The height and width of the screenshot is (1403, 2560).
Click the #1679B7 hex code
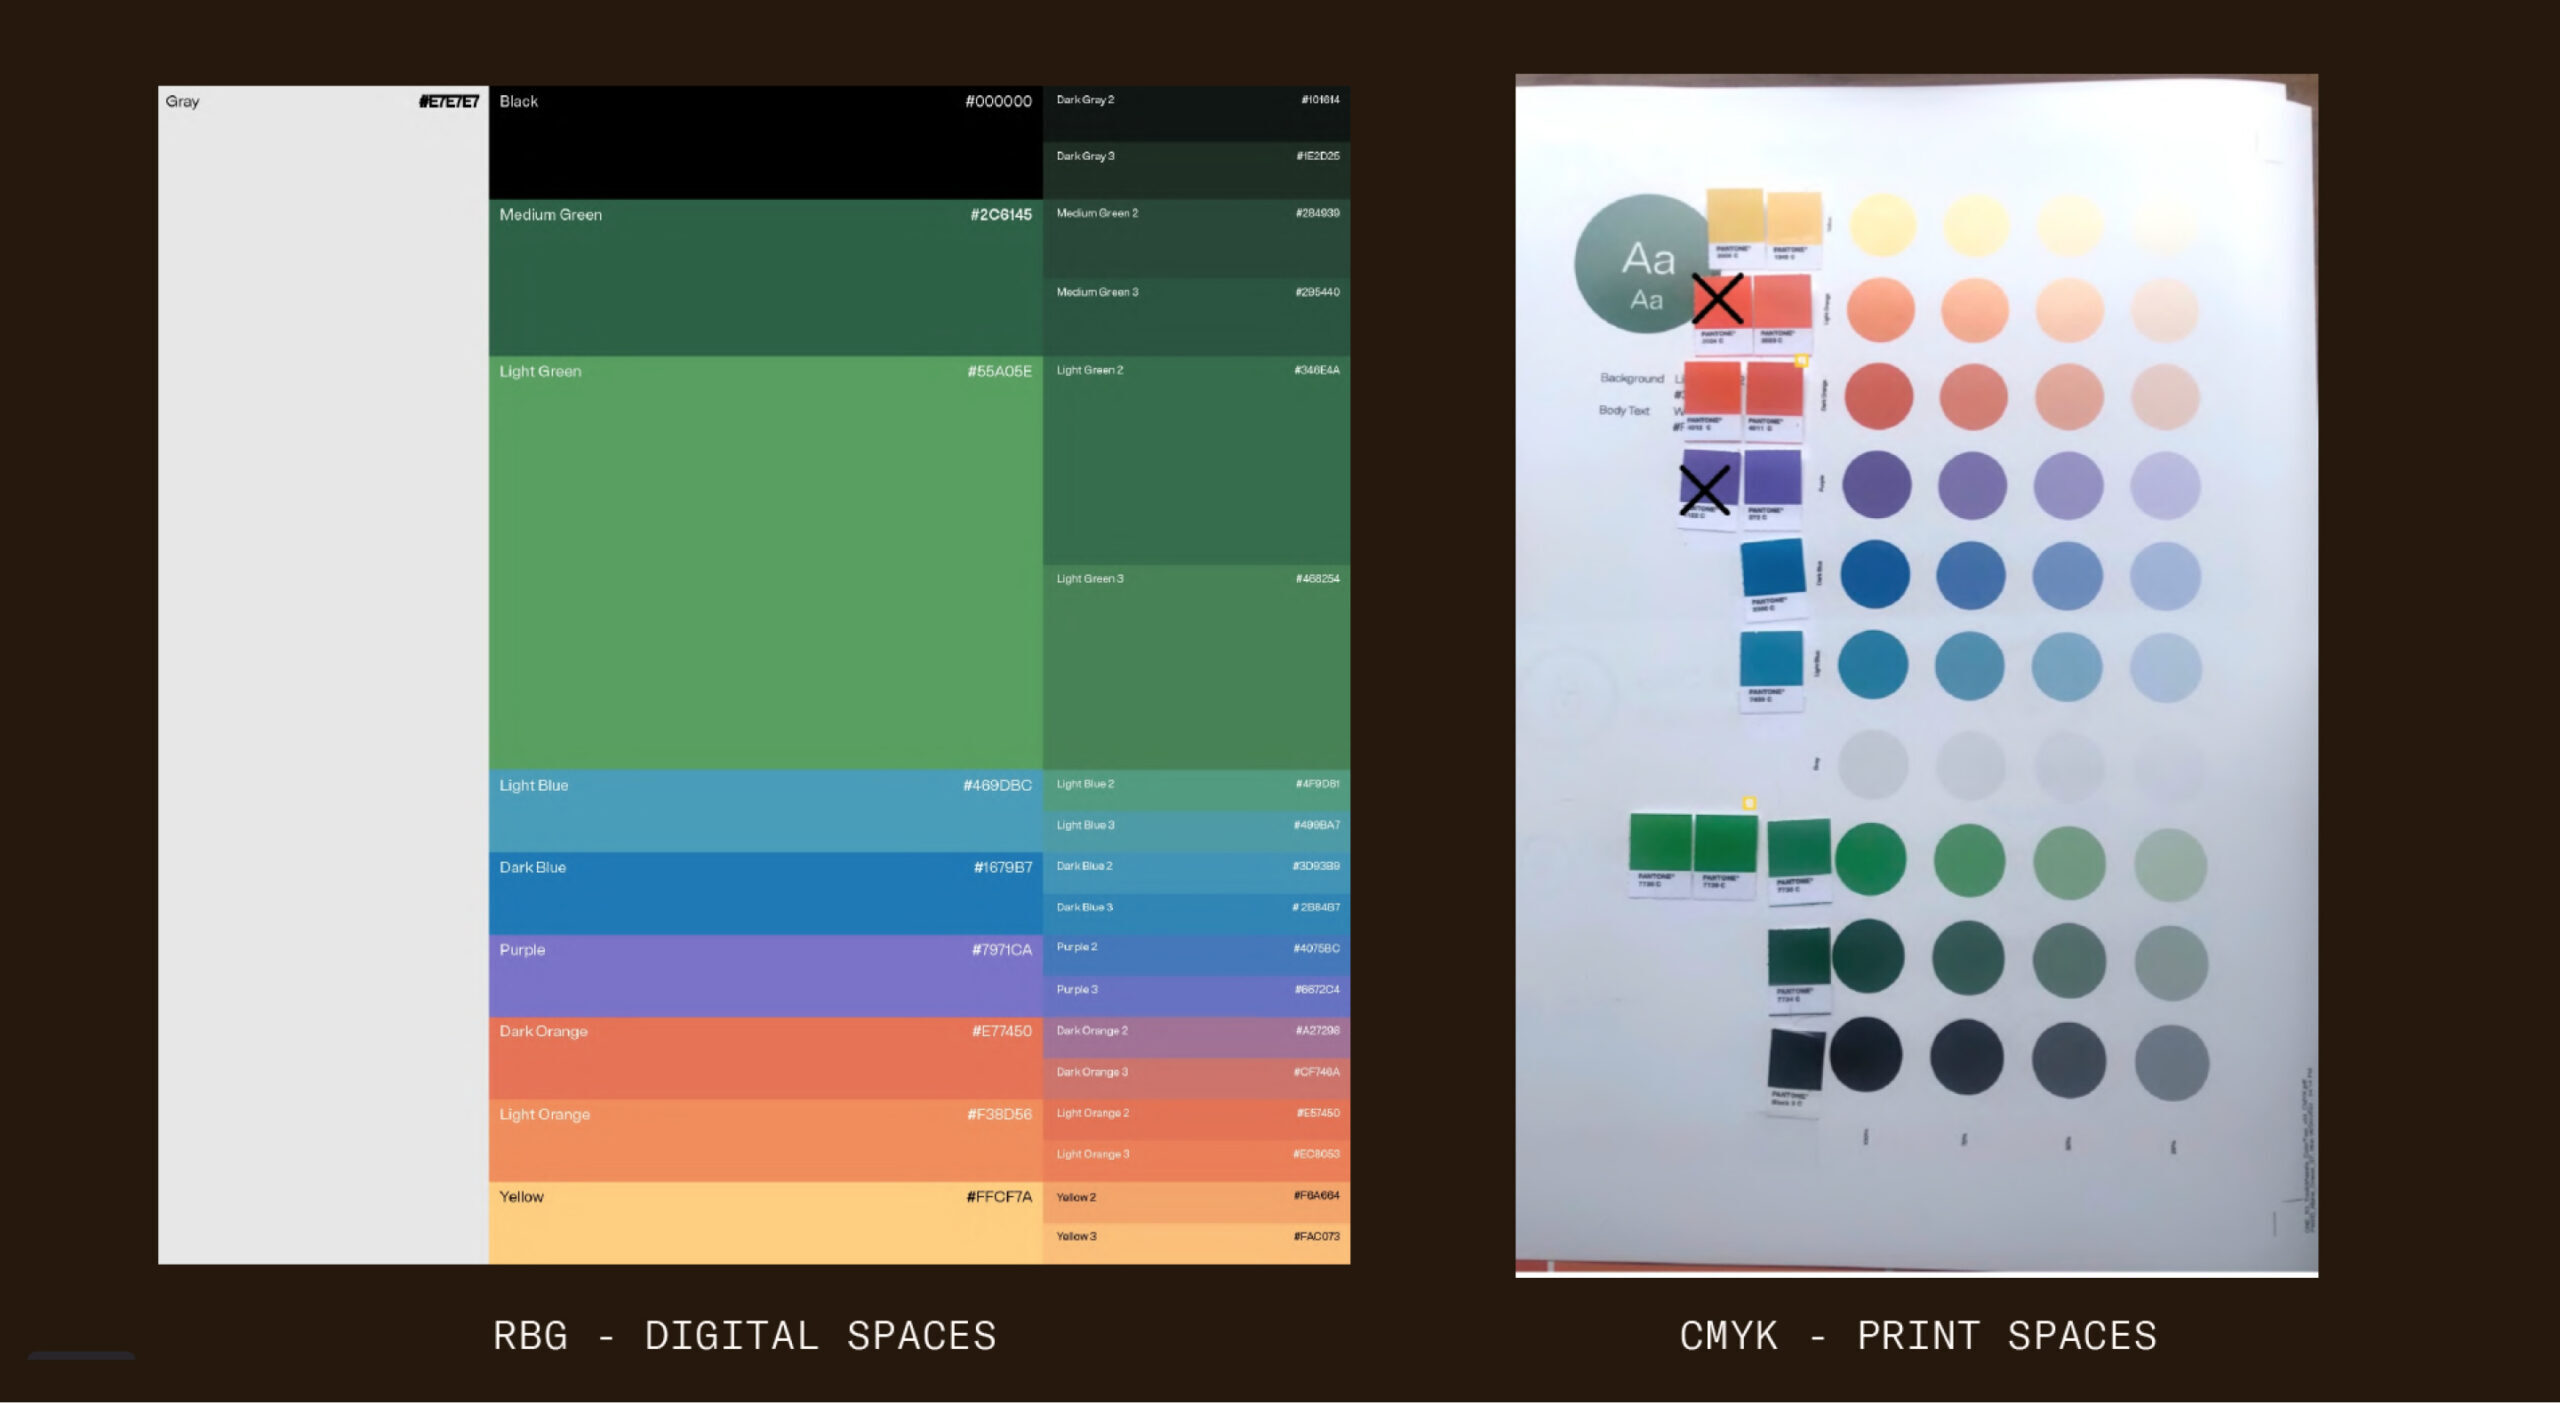point(1003,867)
